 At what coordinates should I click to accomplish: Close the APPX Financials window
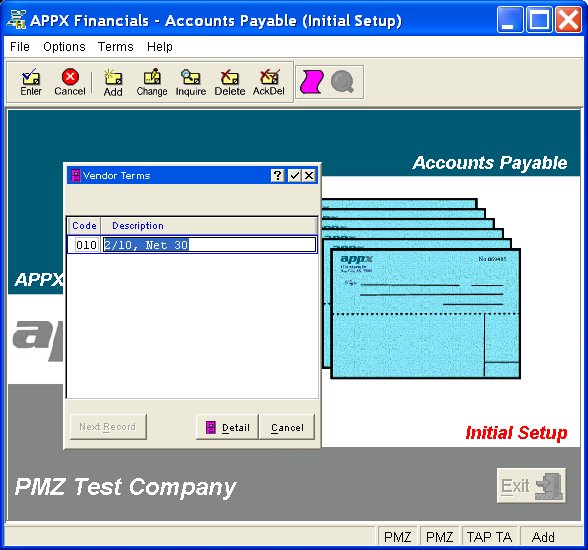568,19
